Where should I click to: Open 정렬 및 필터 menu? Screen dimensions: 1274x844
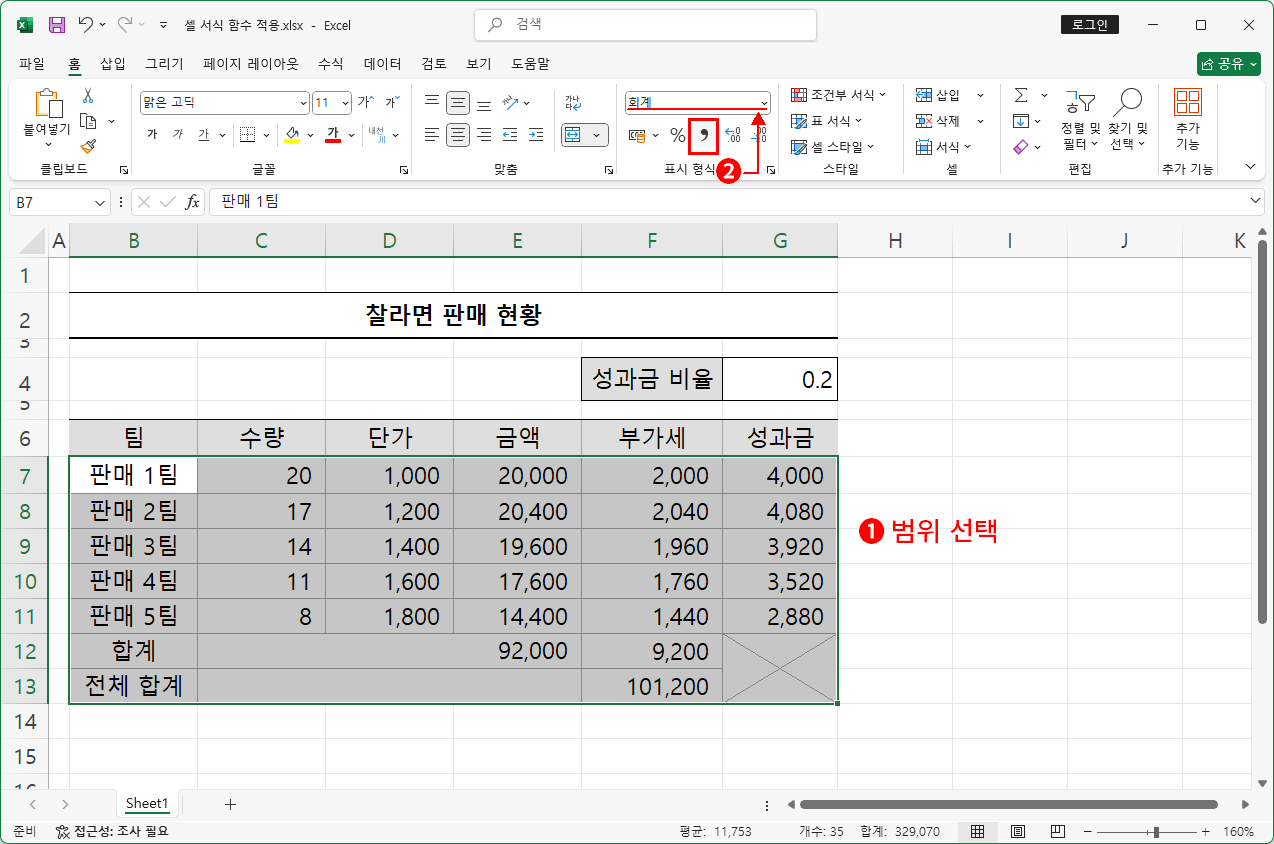tap(1080, 120)
